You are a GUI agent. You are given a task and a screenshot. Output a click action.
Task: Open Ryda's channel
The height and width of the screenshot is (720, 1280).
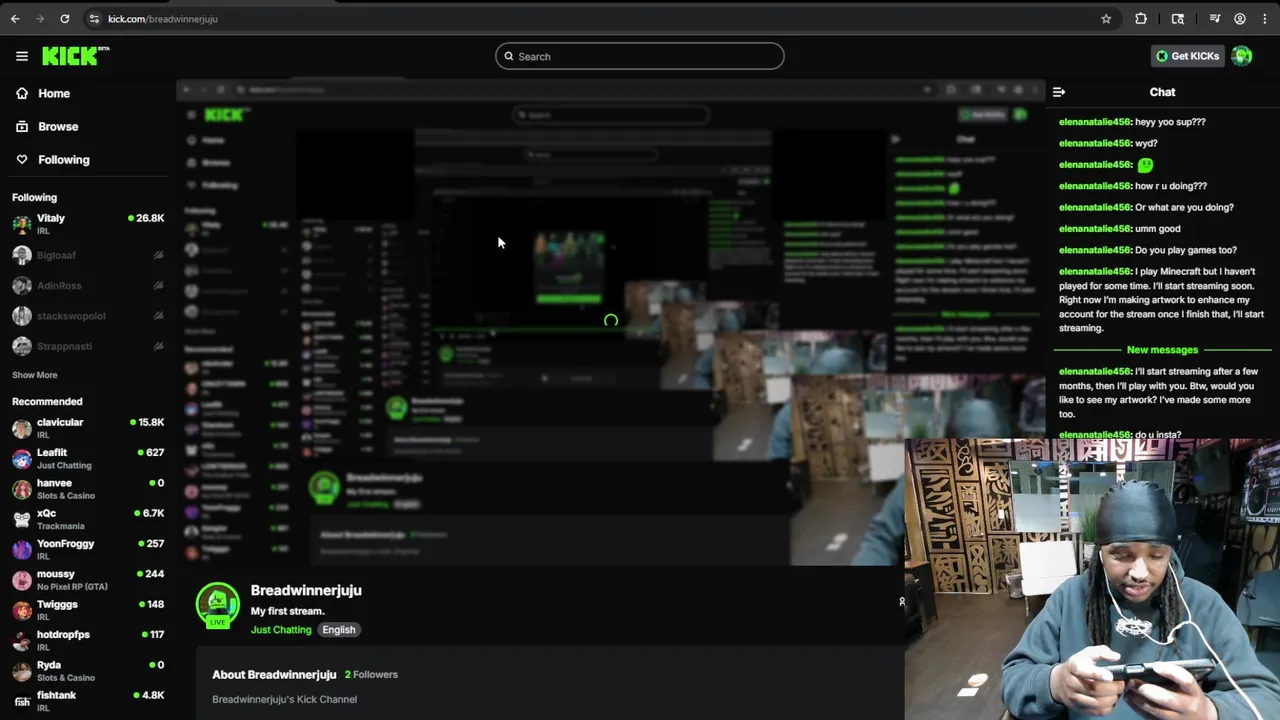coord(87,671)
